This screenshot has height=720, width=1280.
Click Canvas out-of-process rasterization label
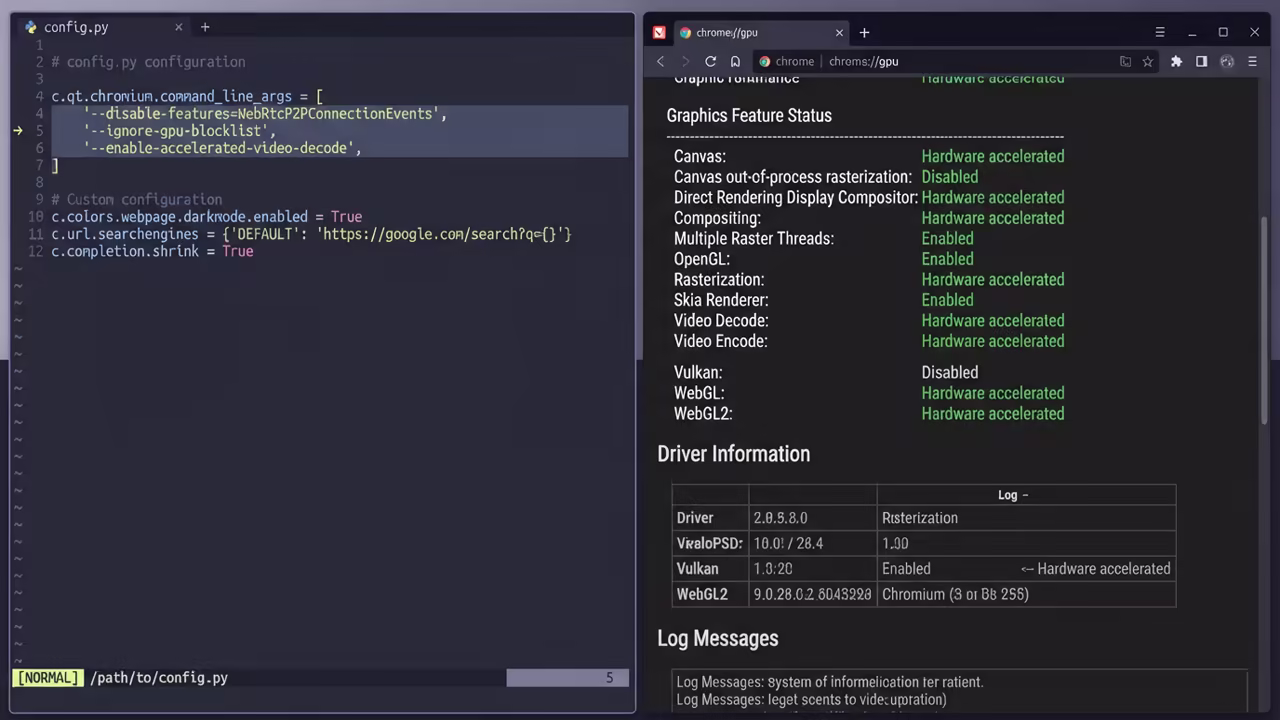(x=793, y=177)
